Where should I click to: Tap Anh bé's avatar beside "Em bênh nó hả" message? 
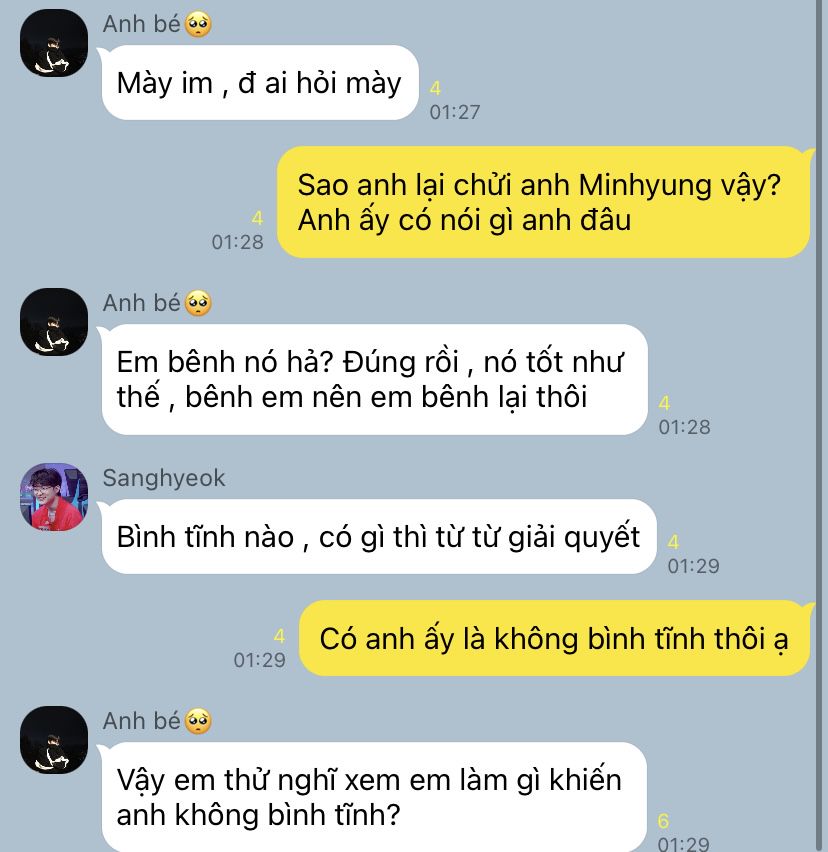click(54, 322)
